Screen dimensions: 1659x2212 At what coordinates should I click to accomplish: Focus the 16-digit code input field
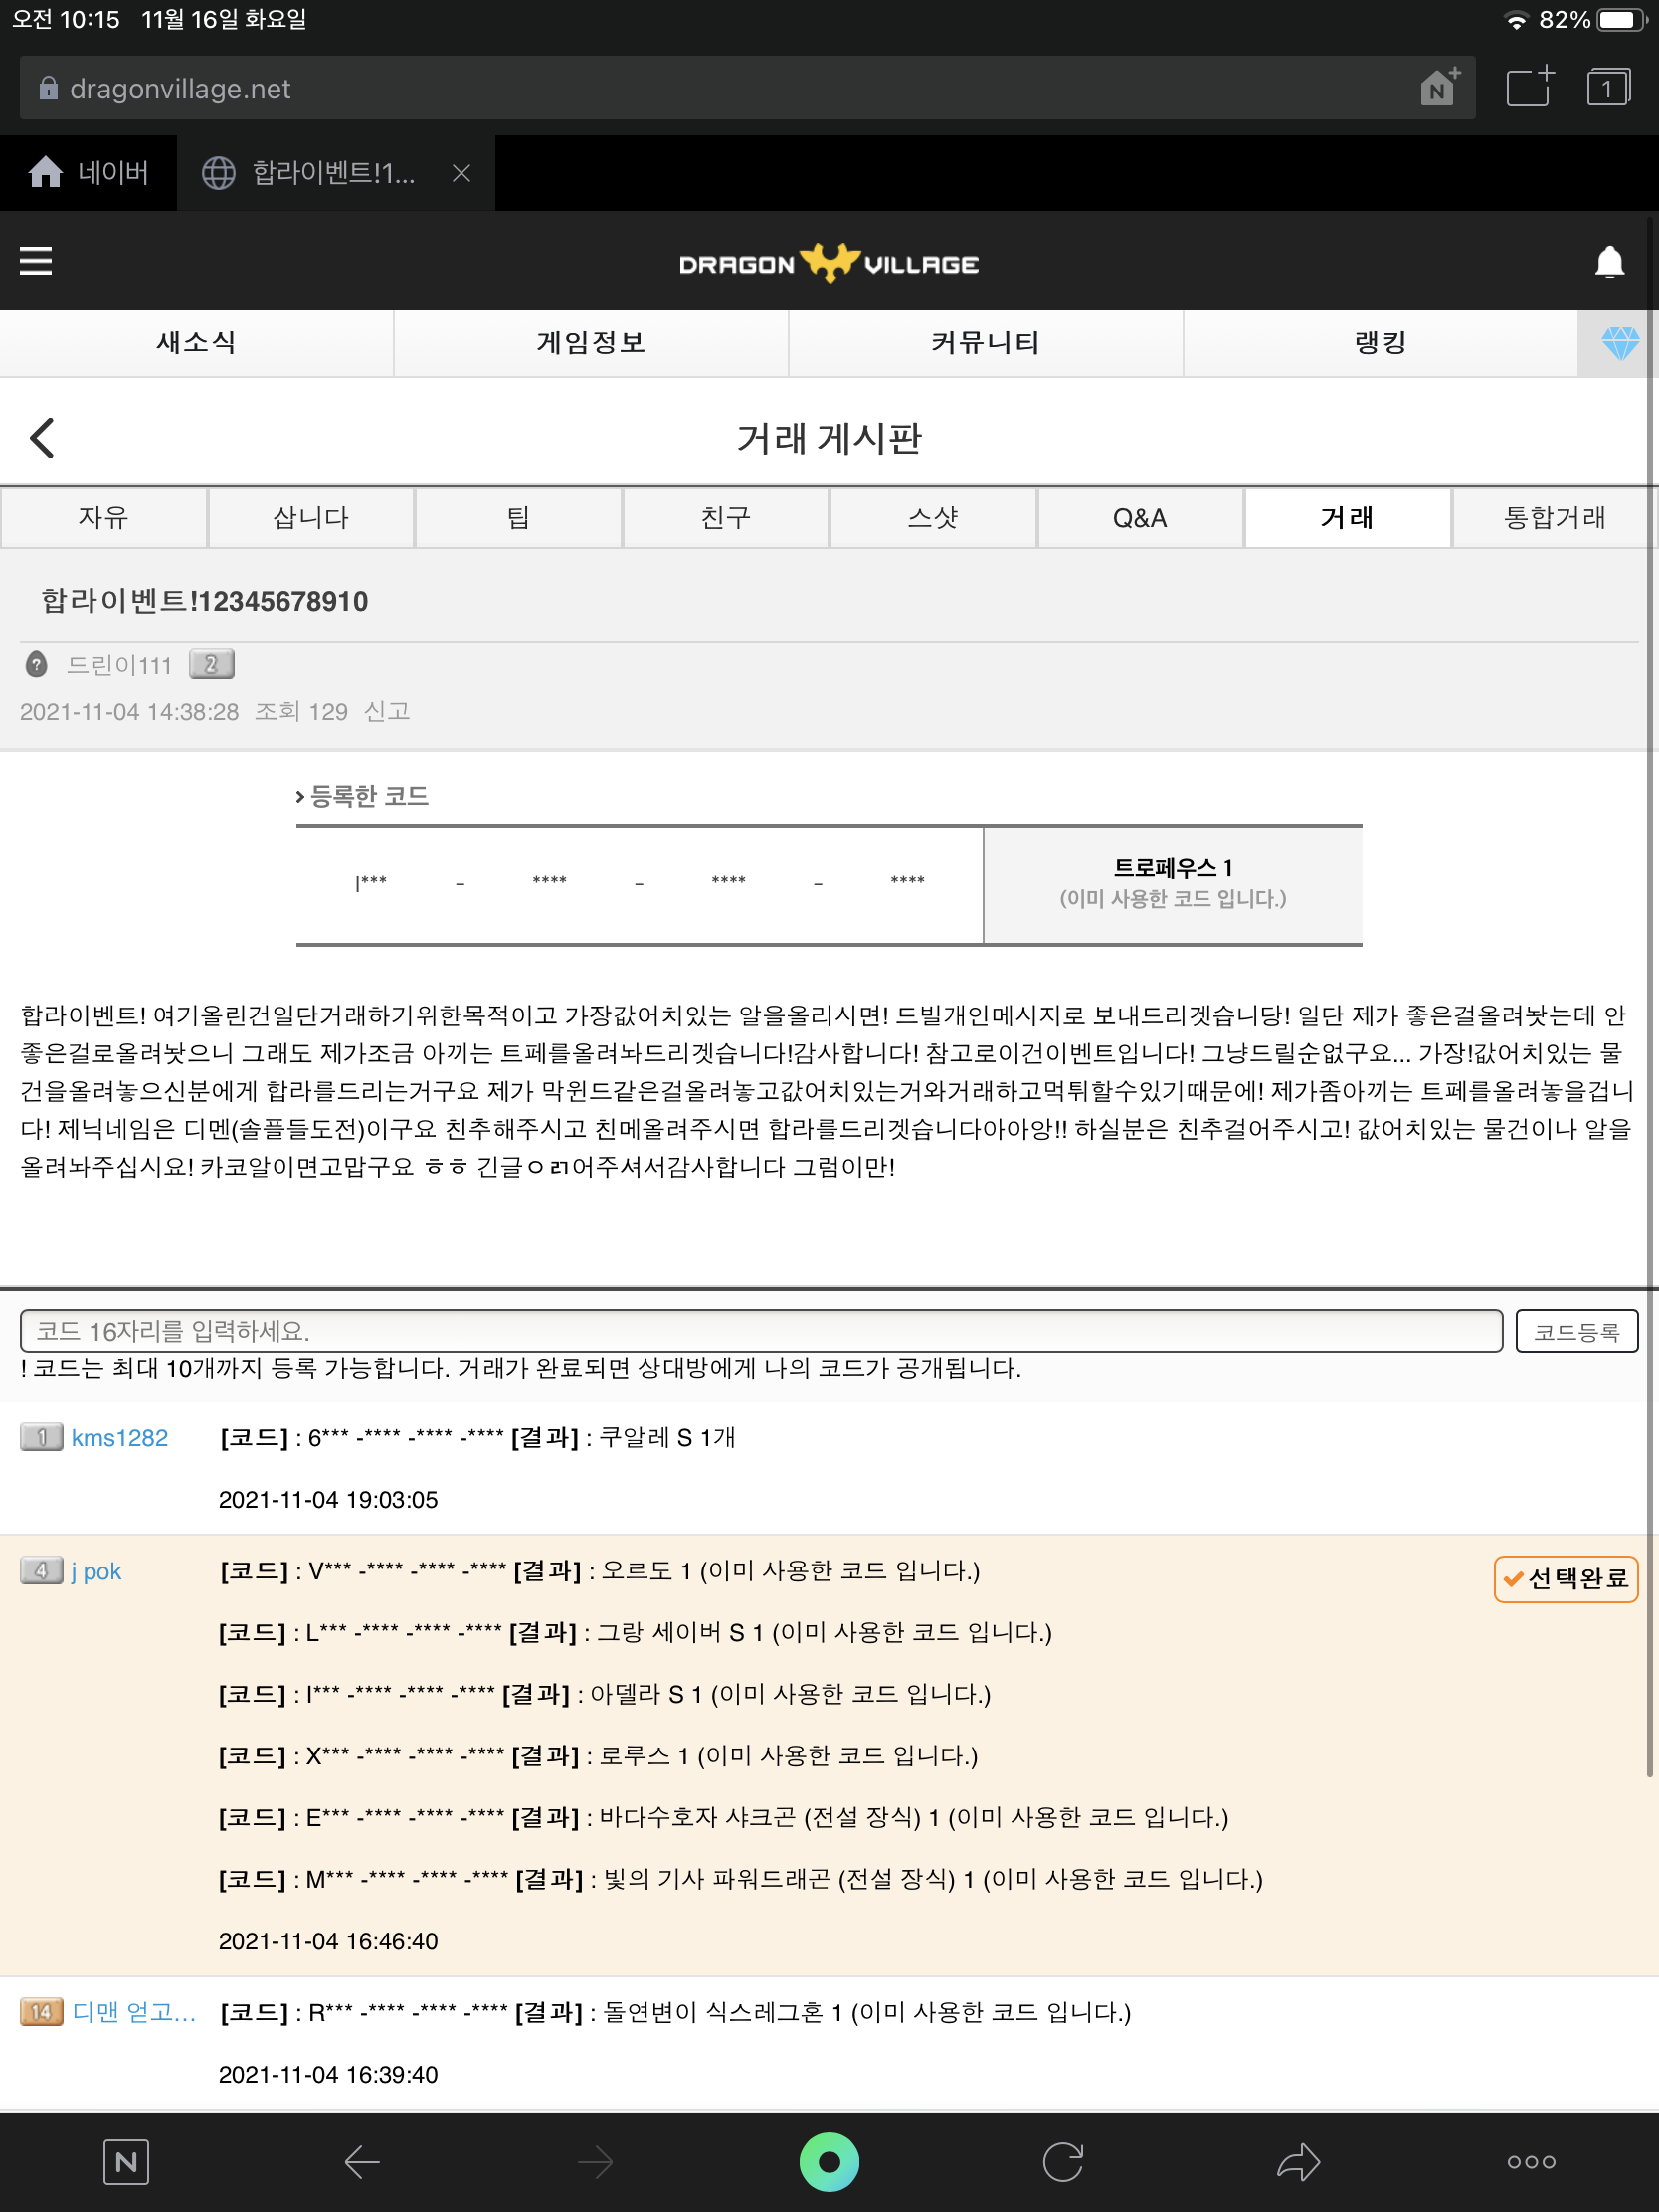(x=760, y=1331)
